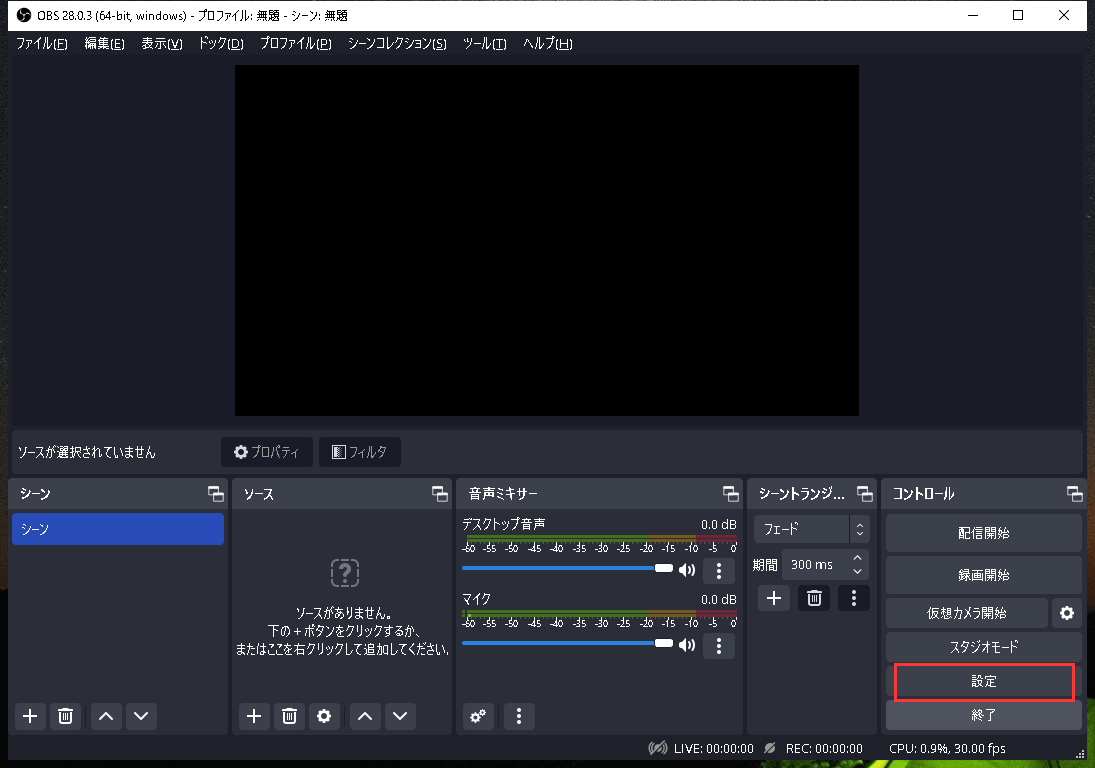Open the ファイル menu
This screenshot has width=1095, height=768.
42,44
